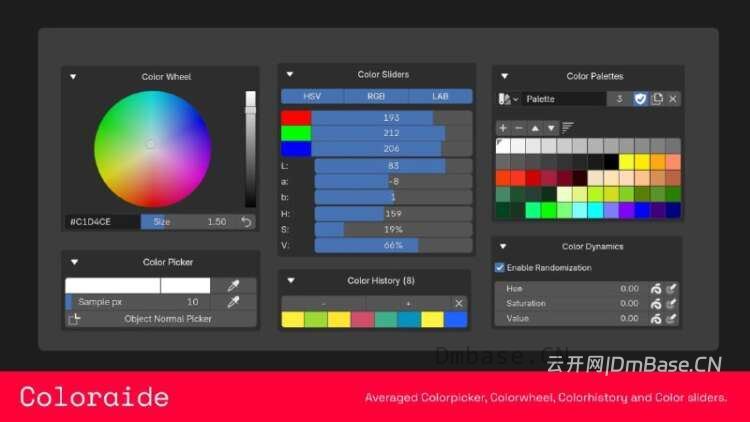The image size is (750, 422).
Task: Toggle the Value pen pressure icon
Action: tap(672, 319)
